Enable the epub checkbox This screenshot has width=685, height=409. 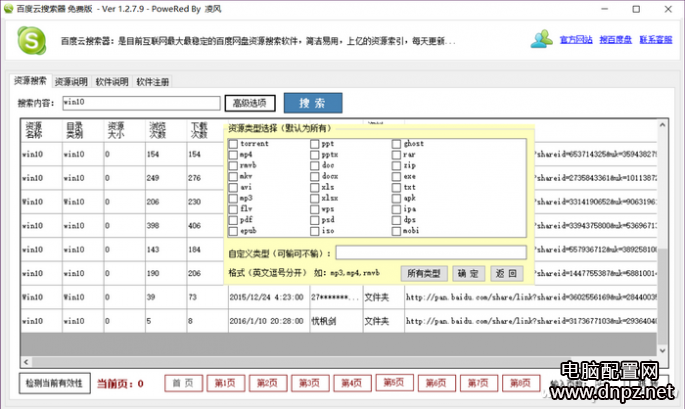coord(233,231)
